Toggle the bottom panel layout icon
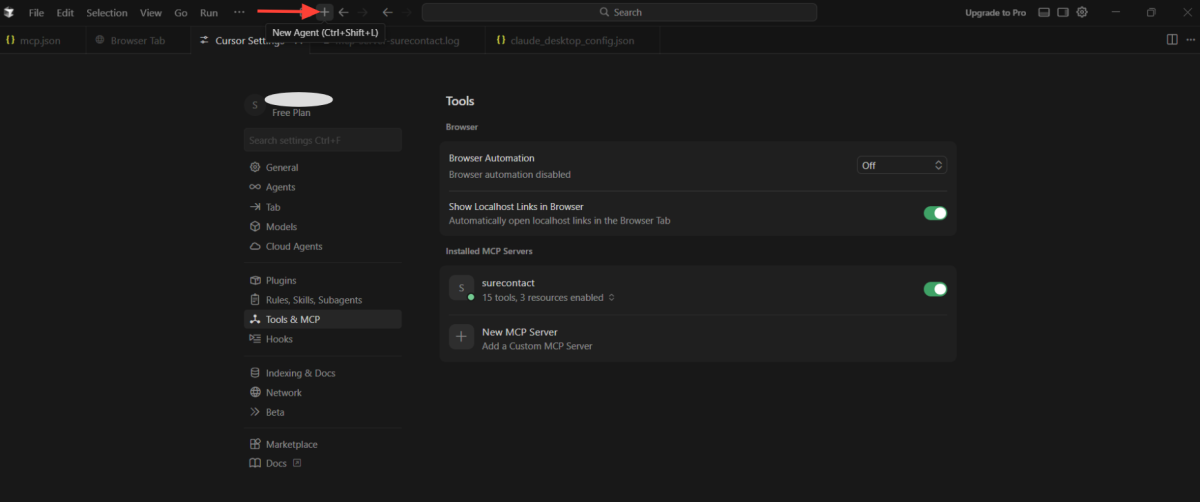 1044,12
